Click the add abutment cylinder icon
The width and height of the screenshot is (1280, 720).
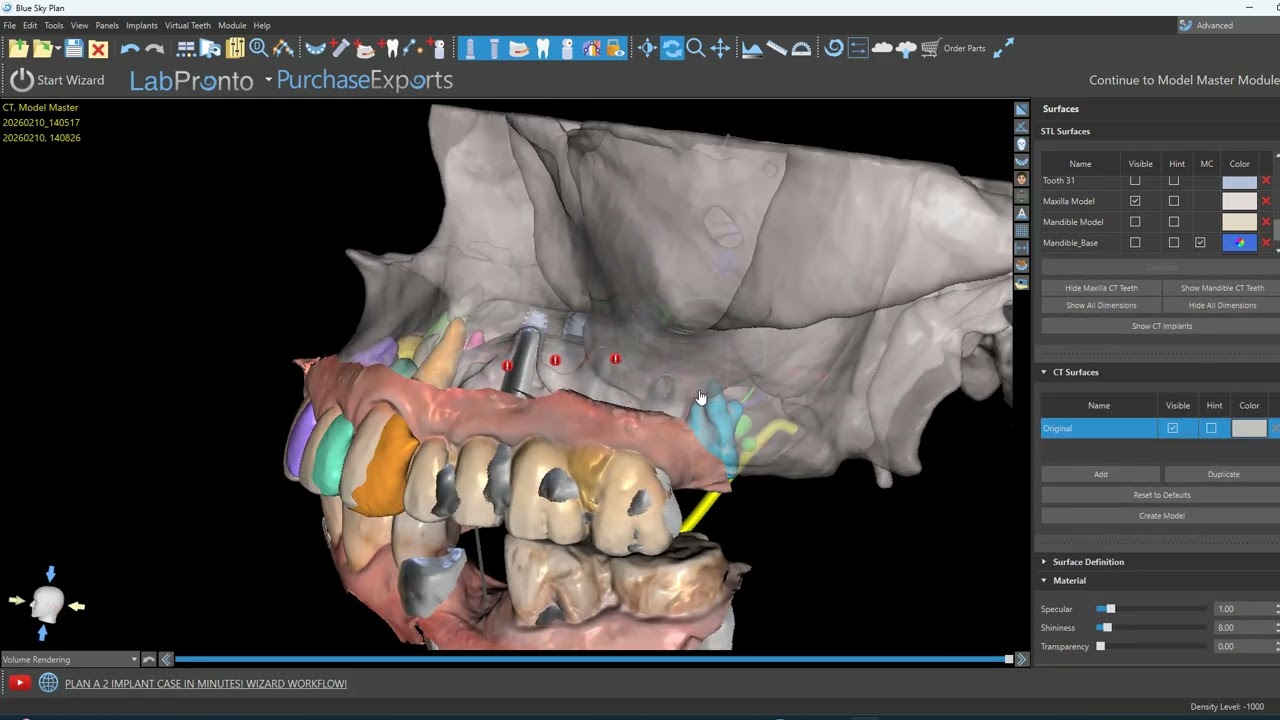437,48
